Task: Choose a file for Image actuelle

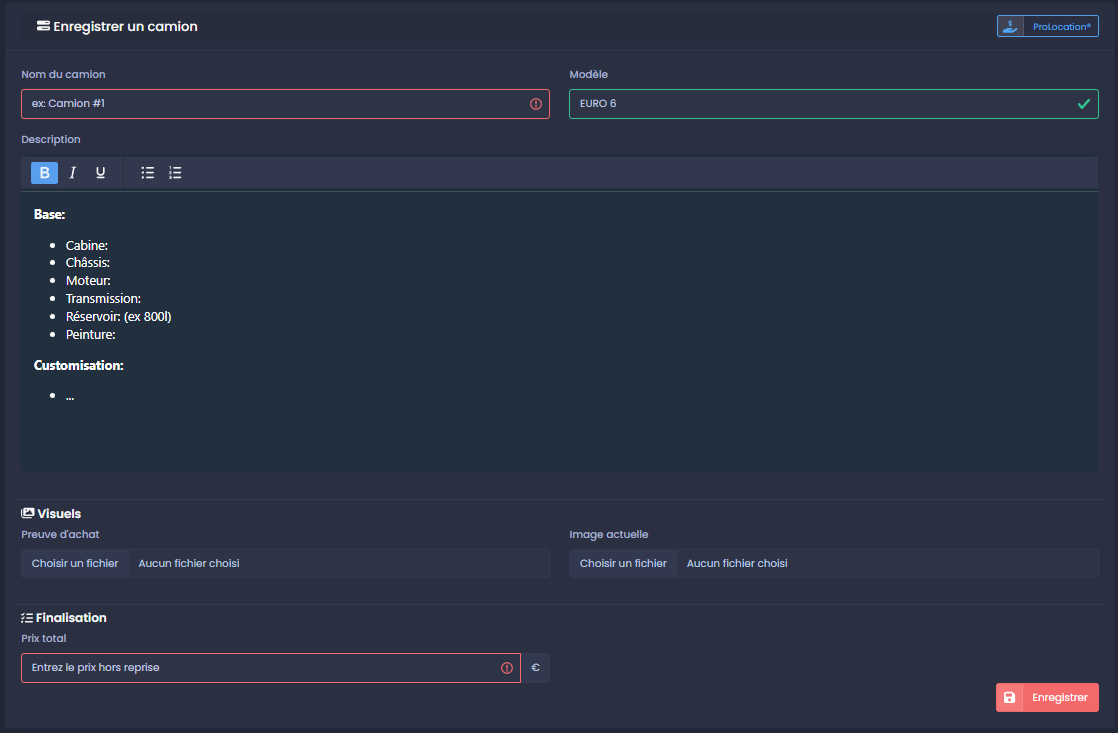Action: point(623,563)
